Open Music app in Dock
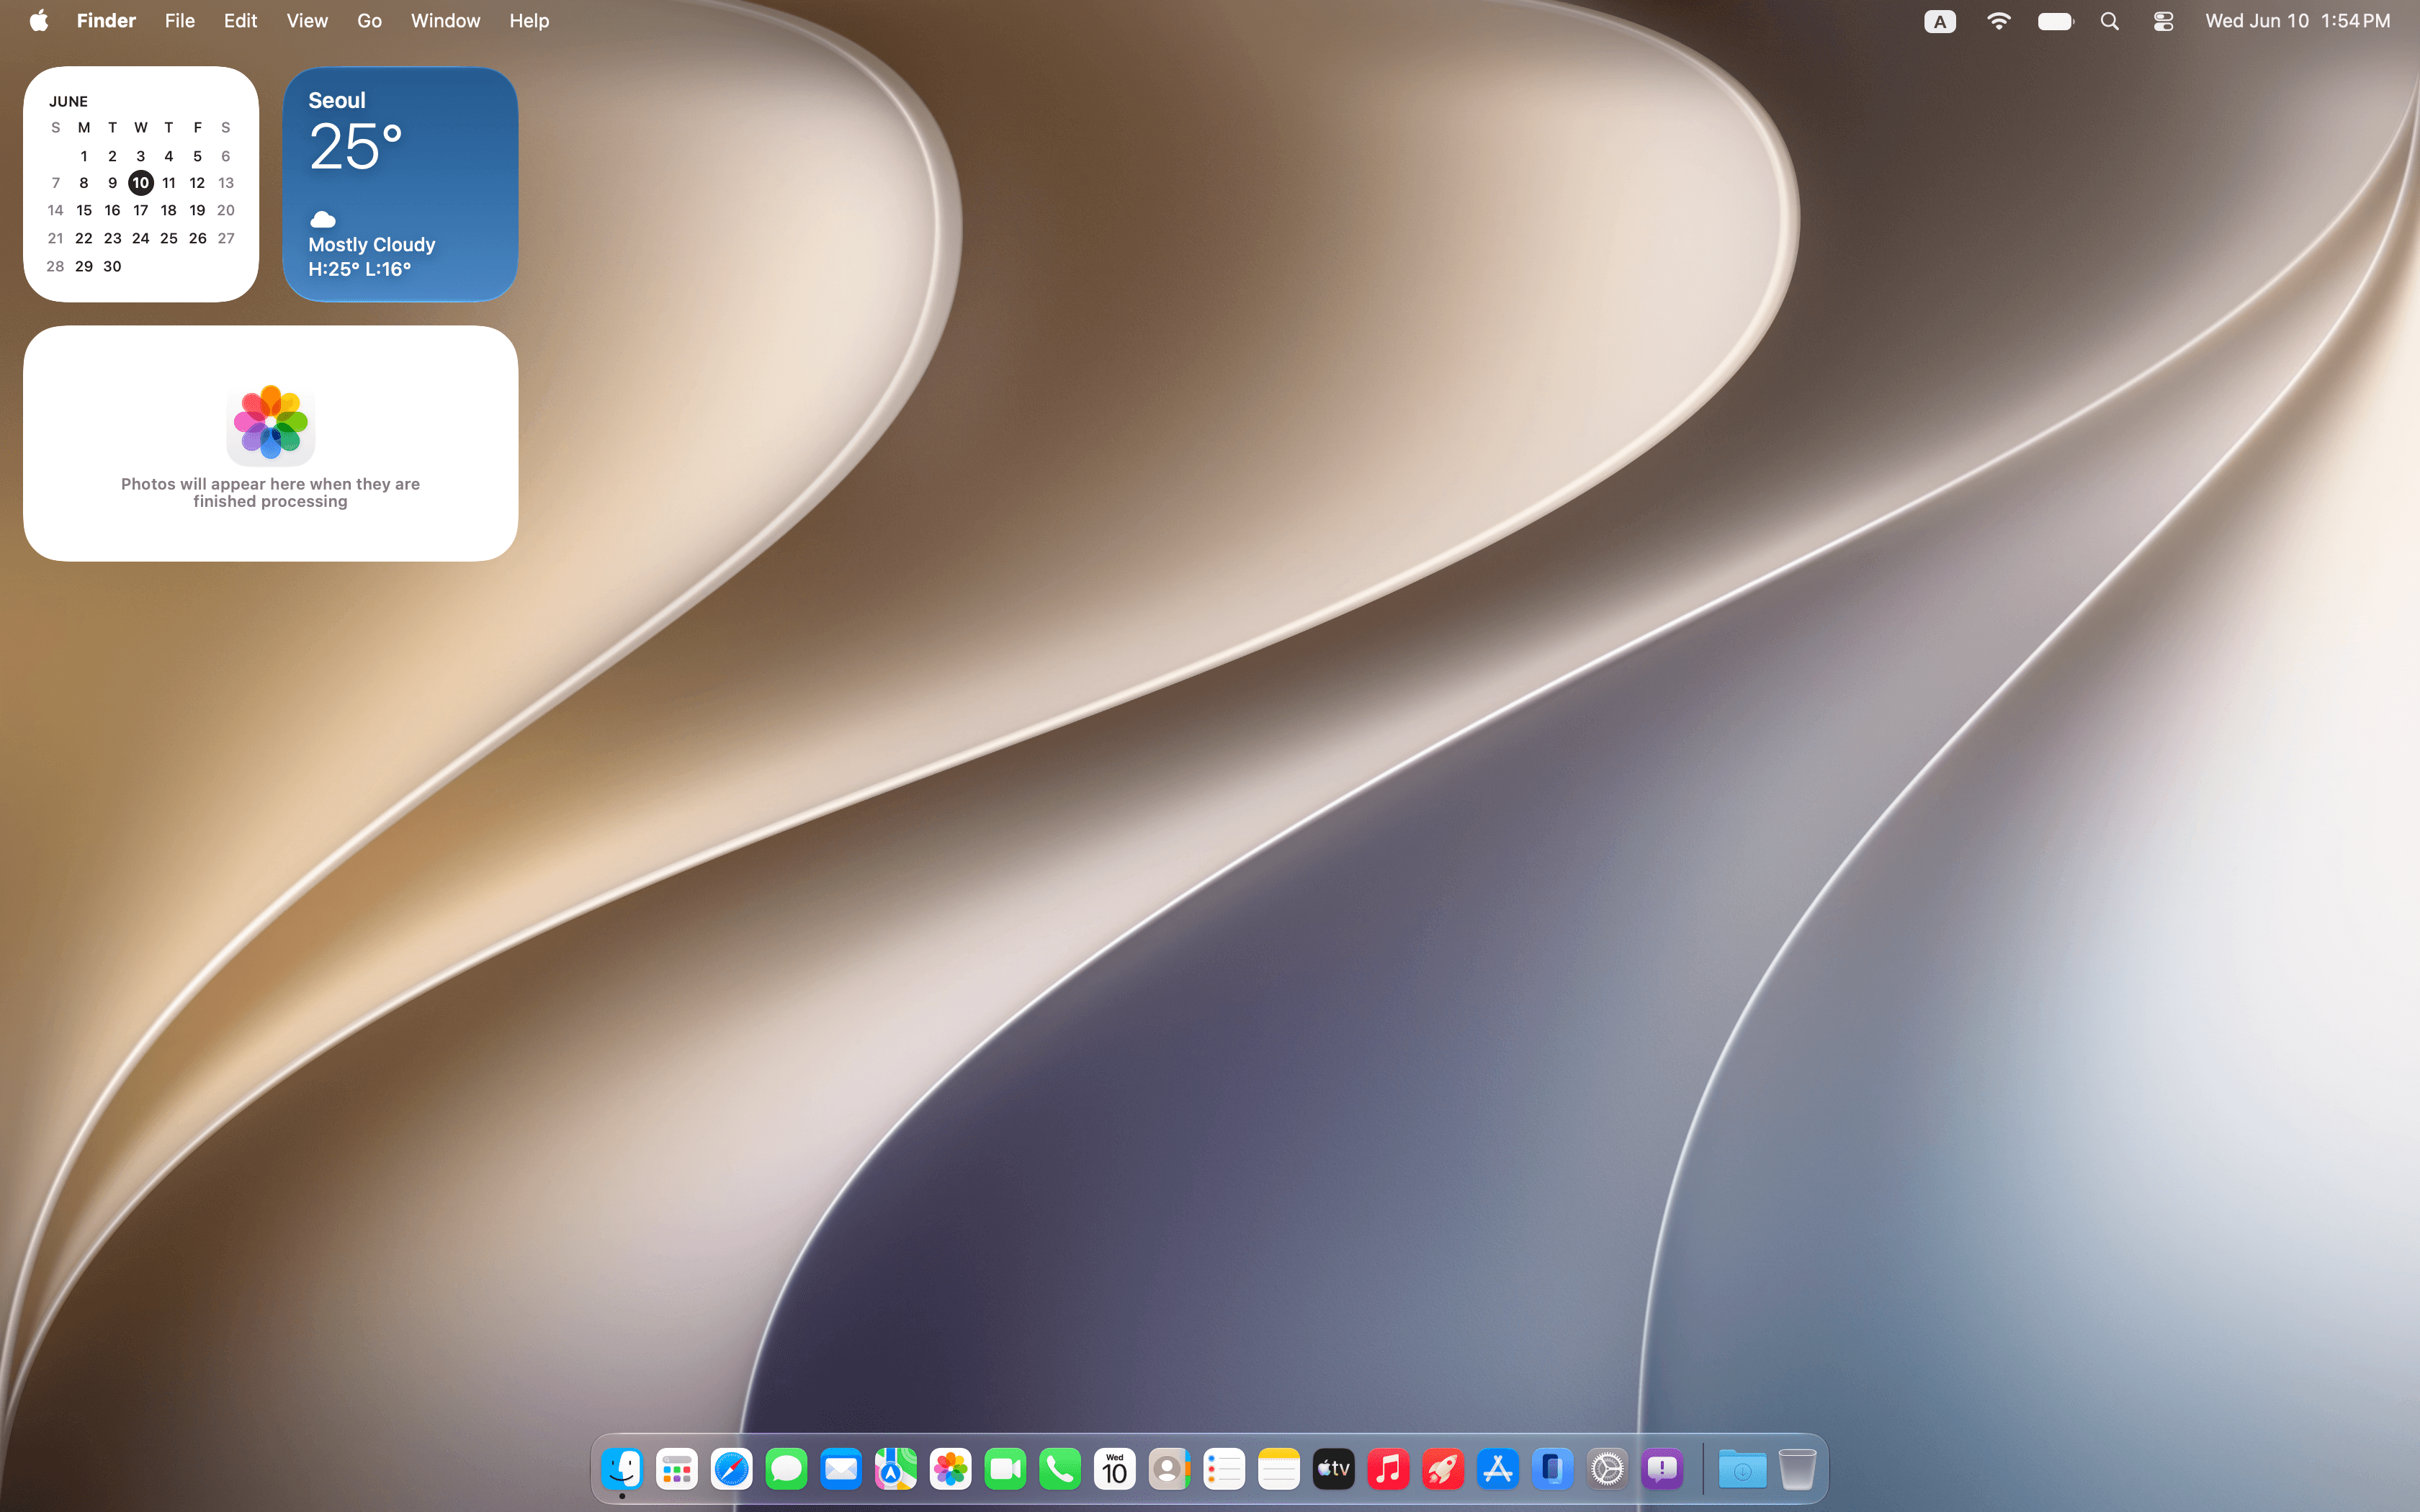Image resolution: width=2420 pixels, height=1512 pixels. pyautogui.click(x=1388, y=1468)
